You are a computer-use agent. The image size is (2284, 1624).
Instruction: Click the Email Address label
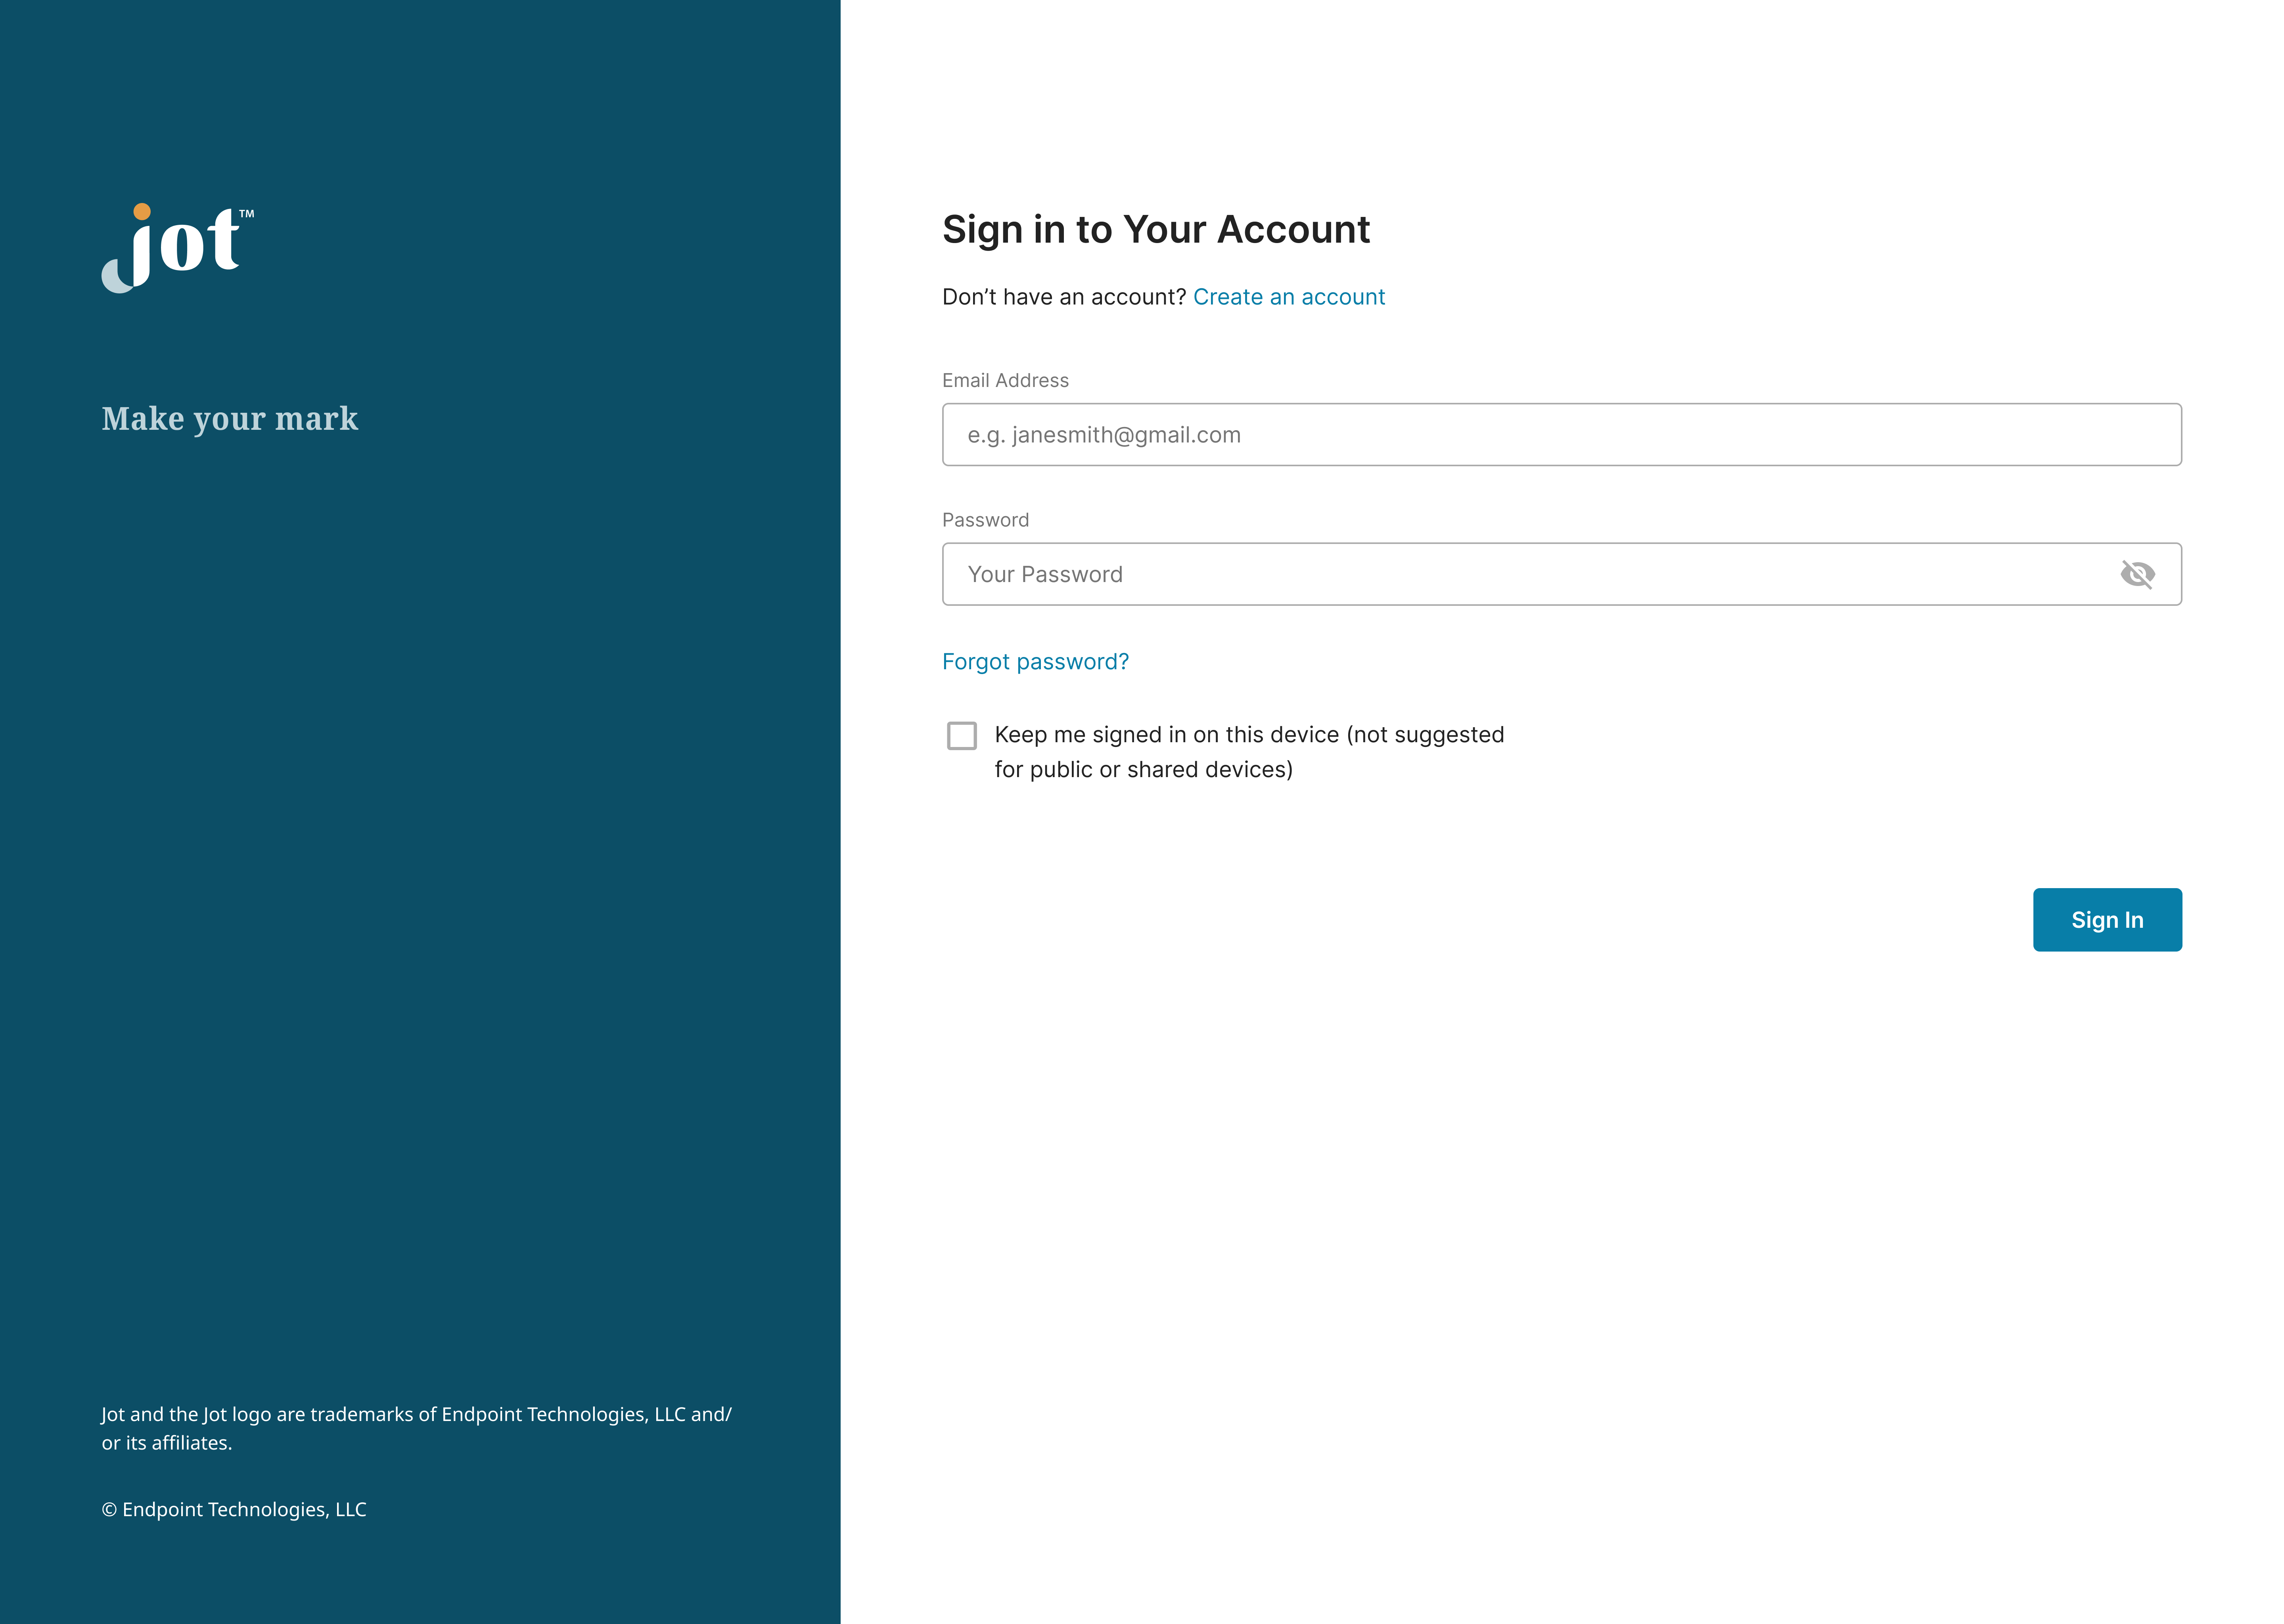pos(1005,380)
